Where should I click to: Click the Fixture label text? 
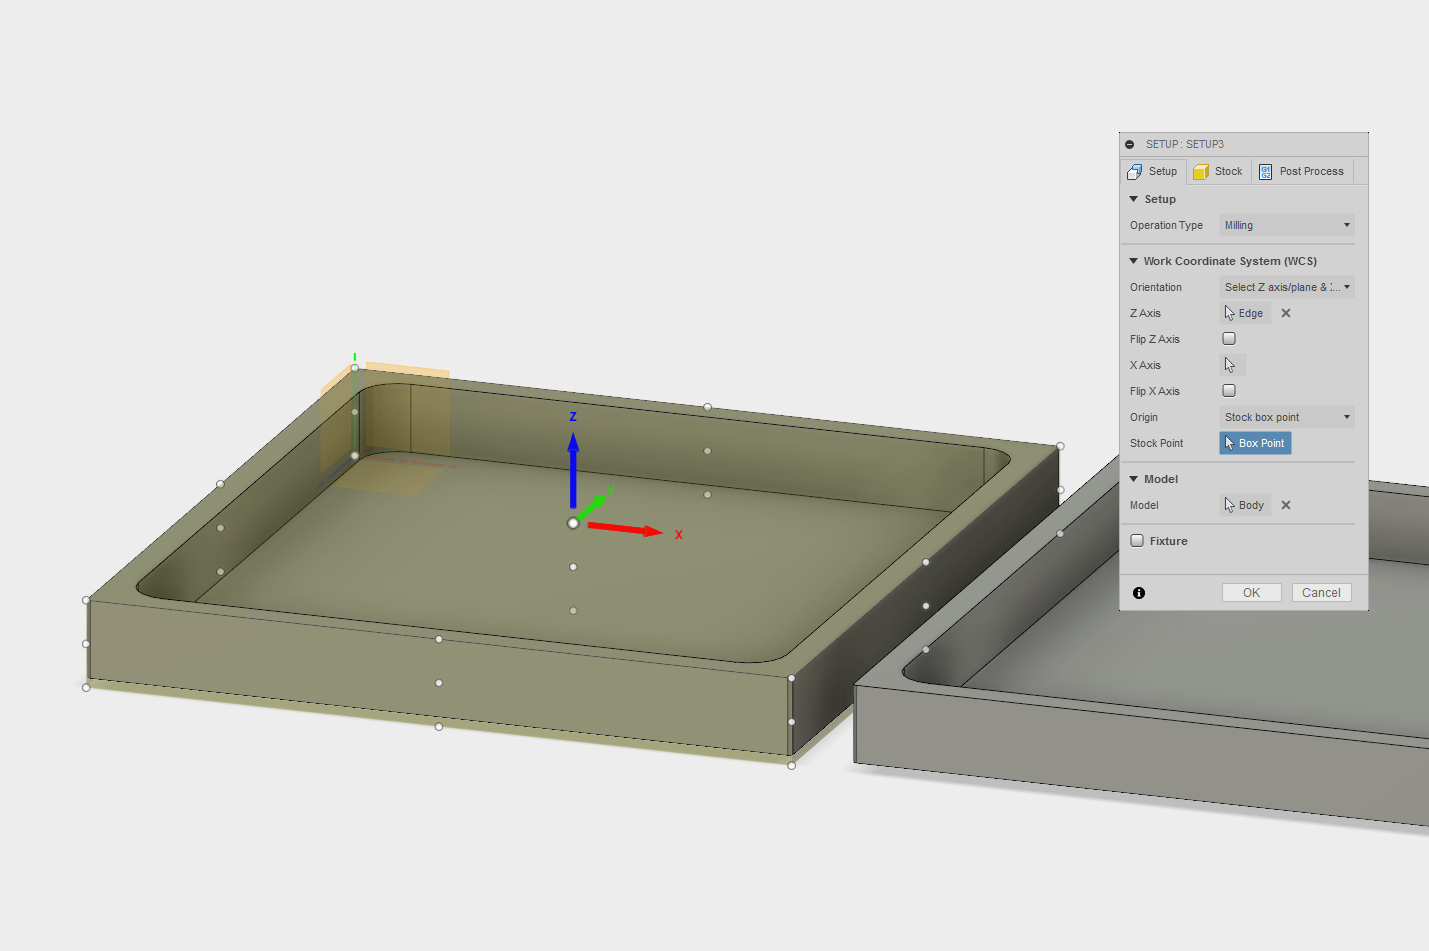point(1169,541)
